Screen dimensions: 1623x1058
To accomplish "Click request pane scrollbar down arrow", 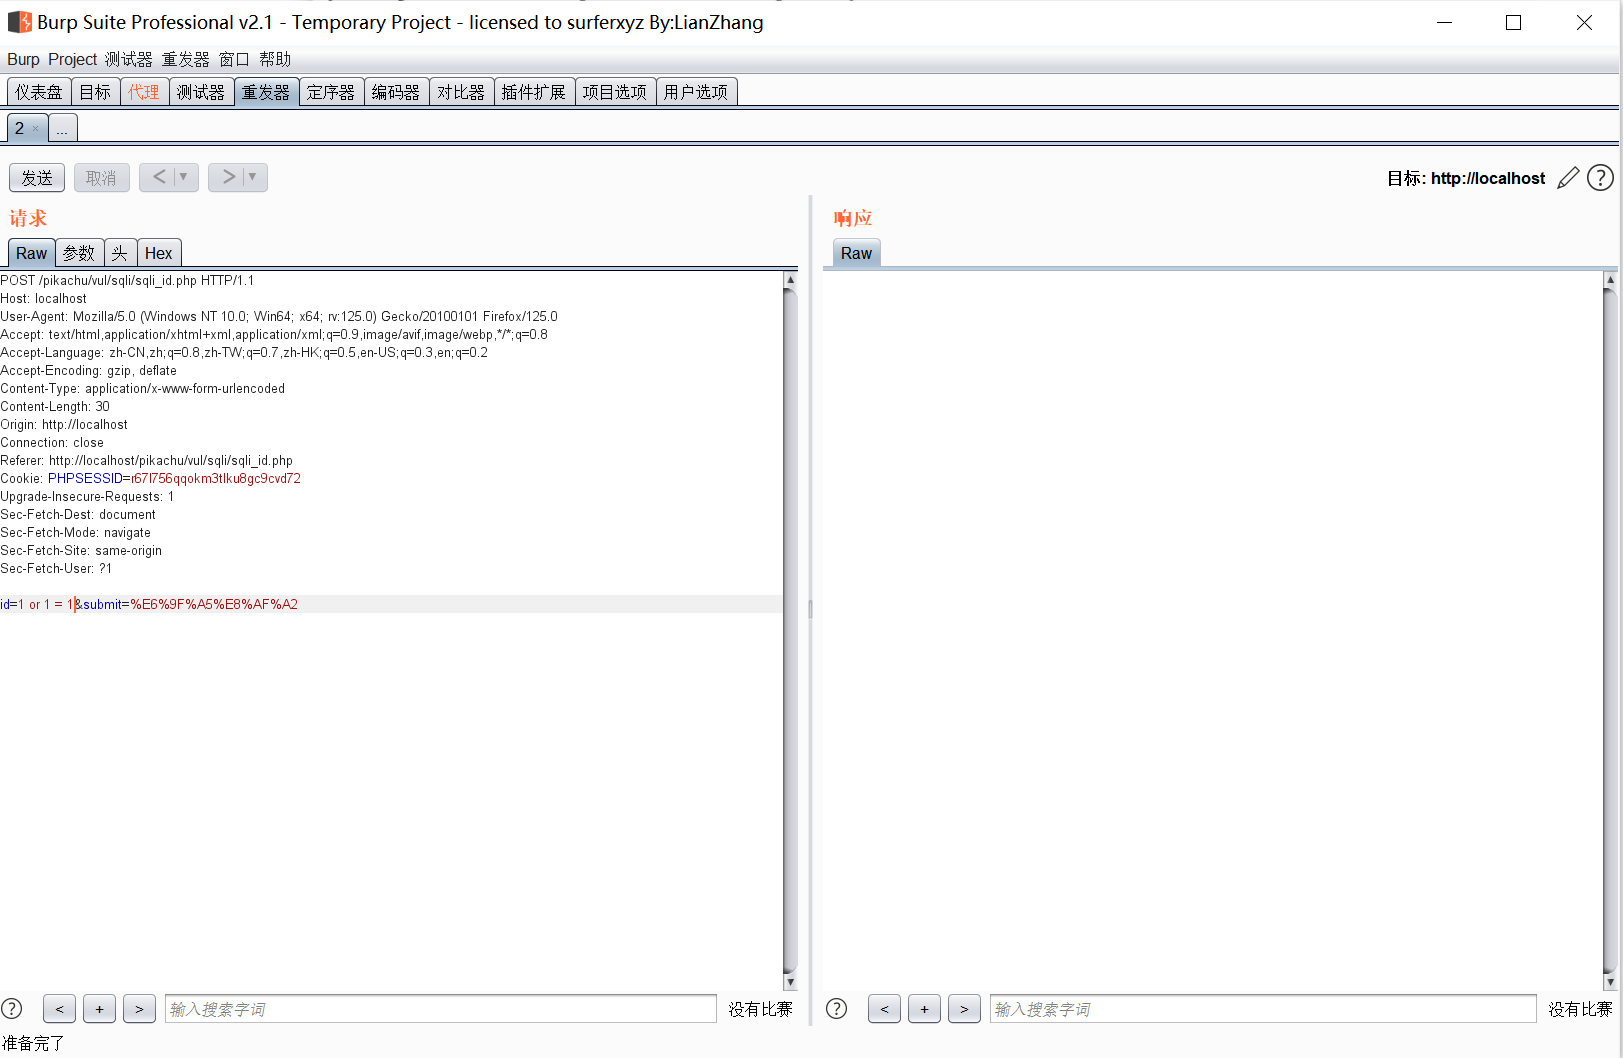I will click(x=790, y=982).
